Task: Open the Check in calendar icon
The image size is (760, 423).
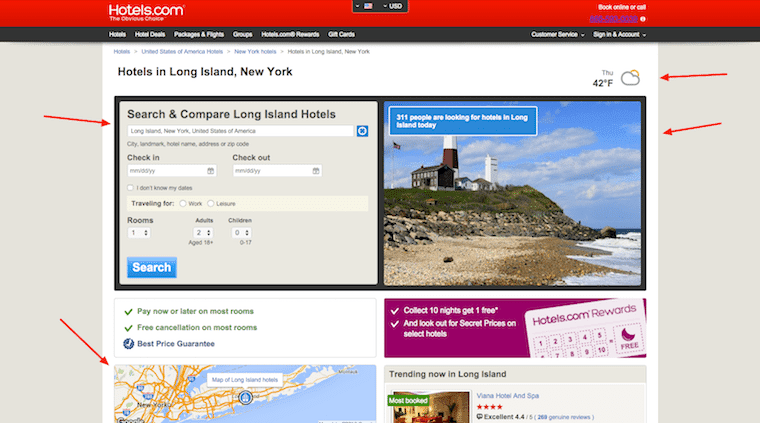Action: pos(210,171)
